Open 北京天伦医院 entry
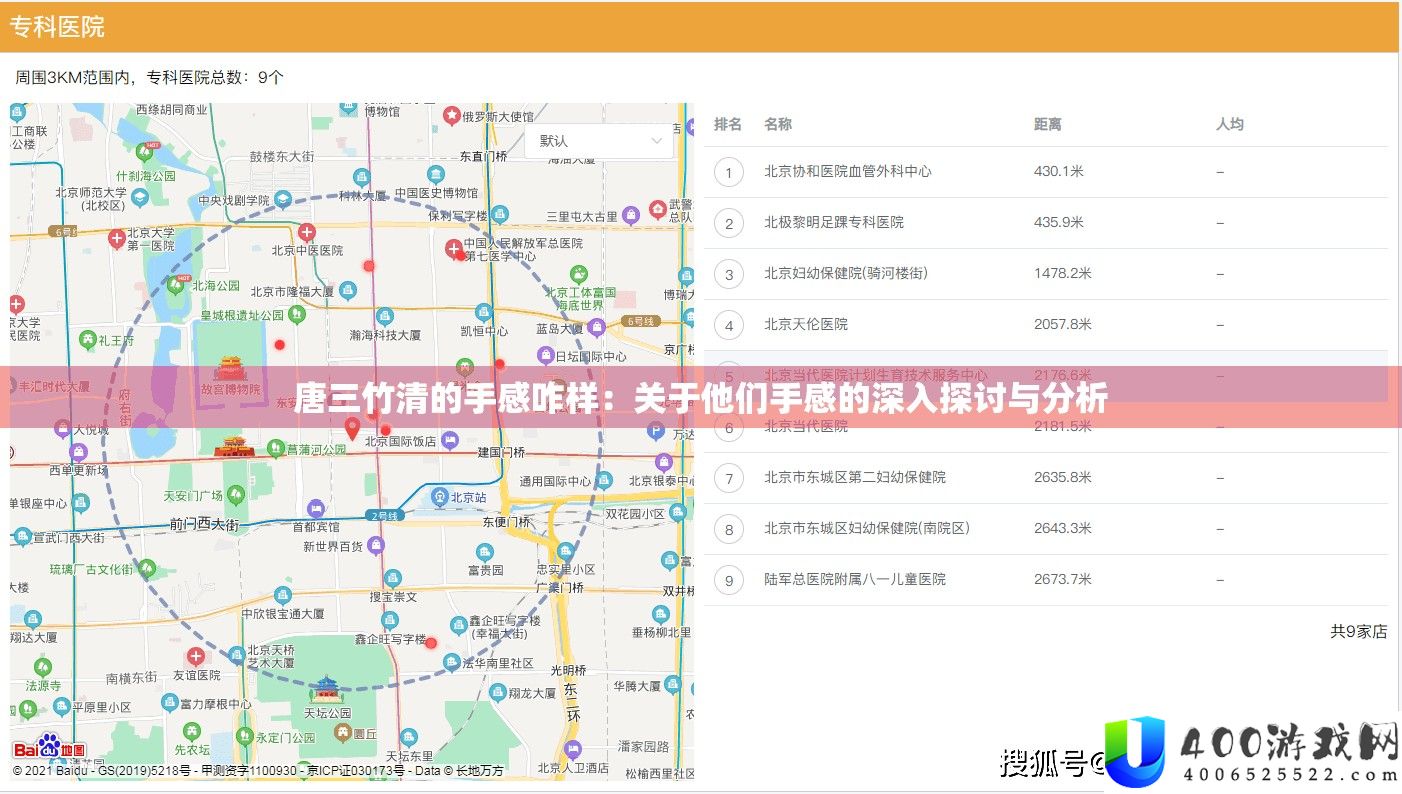Viewport: 1402px width, 794px height. [x=806, y=324]
